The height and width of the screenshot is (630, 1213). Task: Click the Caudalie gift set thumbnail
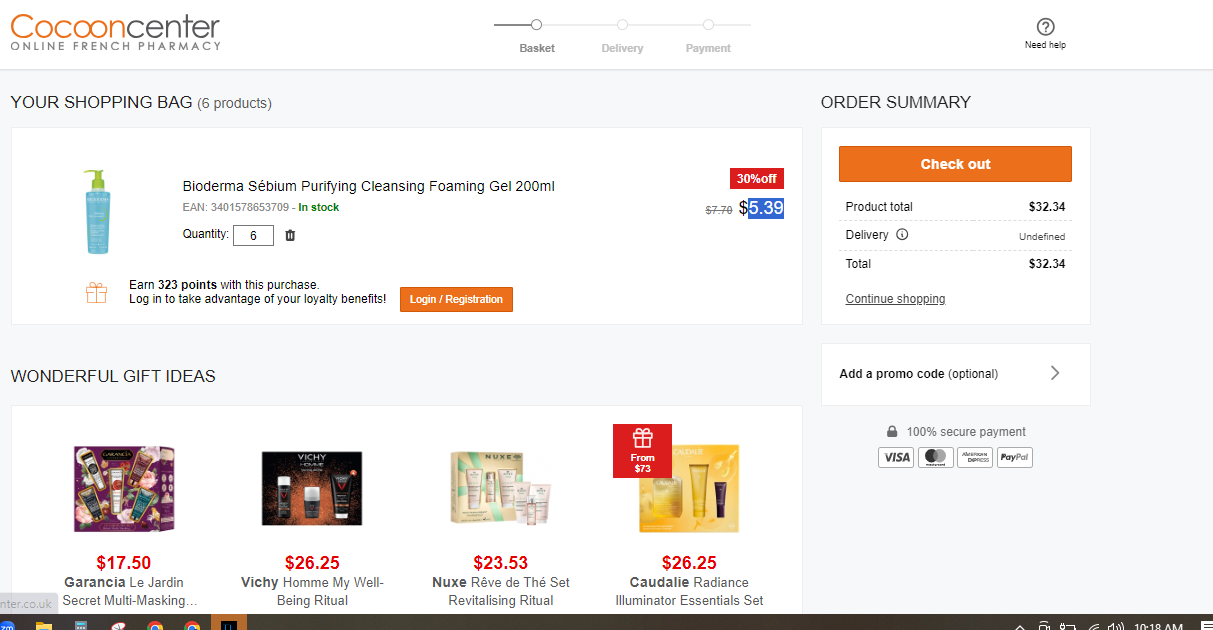689,488
